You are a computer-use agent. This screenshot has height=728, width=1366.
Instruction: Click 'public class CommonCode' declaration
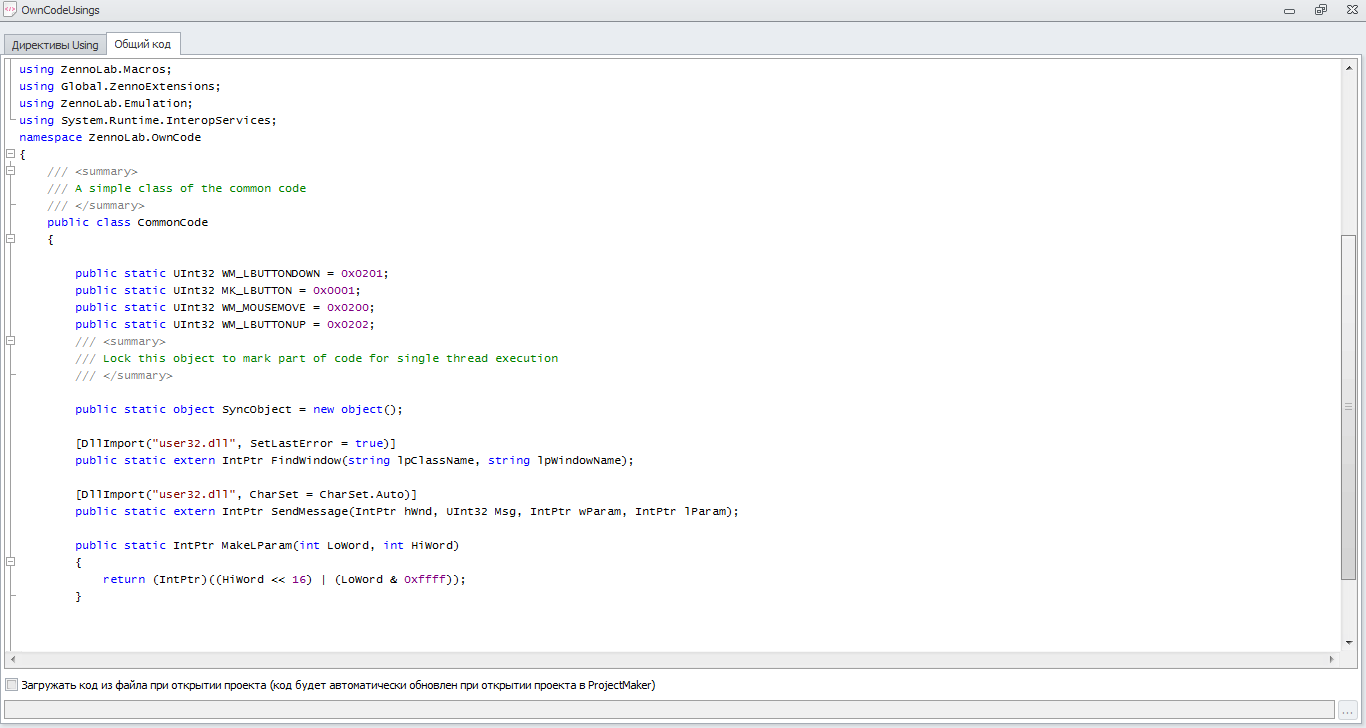click(128, 222)
